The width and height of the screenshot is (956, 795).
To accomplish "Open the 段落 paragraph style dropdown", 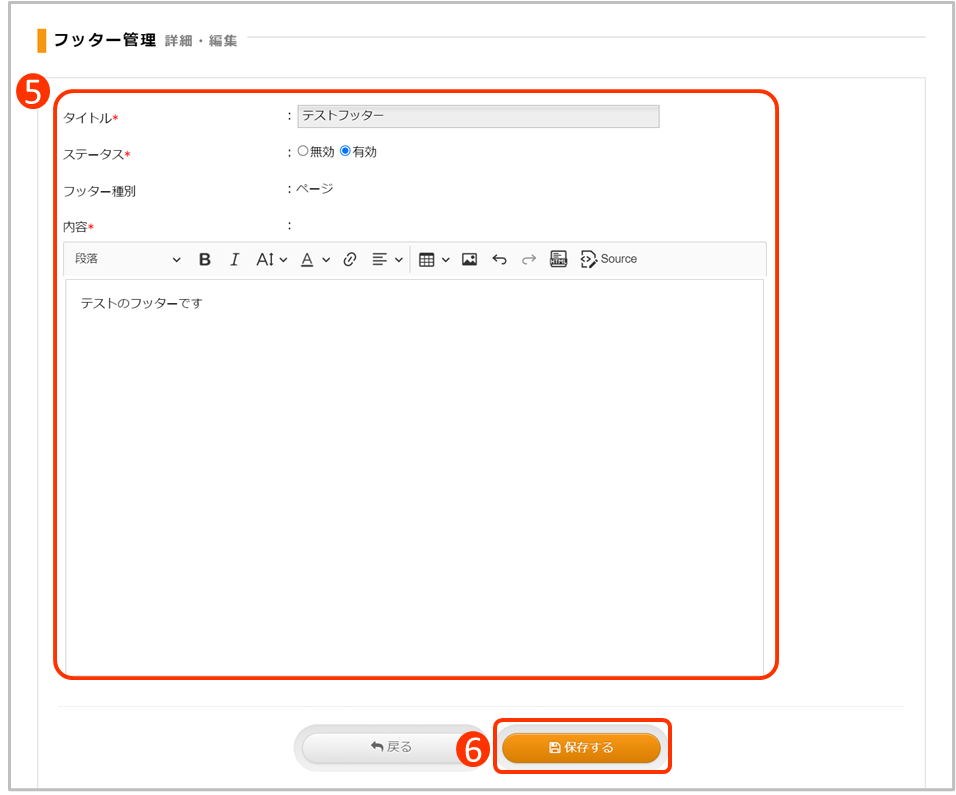I will pyautogui.click(x=128, y=259).
